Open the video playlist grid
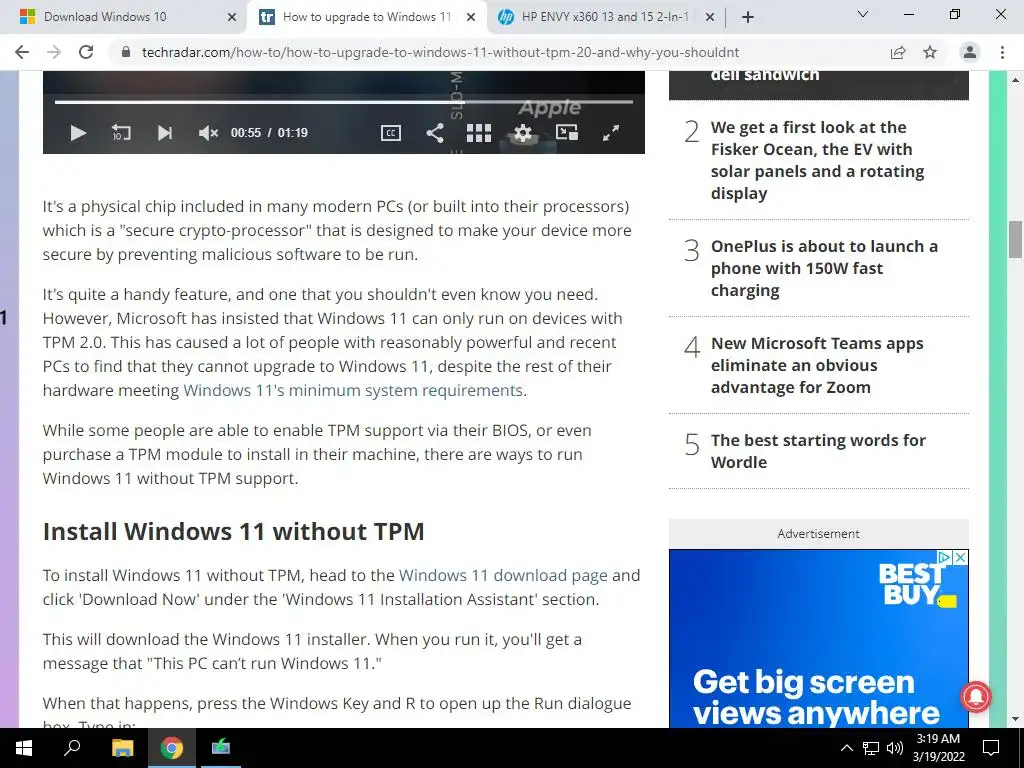This screenshot has height=768, width=1024. click(x=479, y=133)
